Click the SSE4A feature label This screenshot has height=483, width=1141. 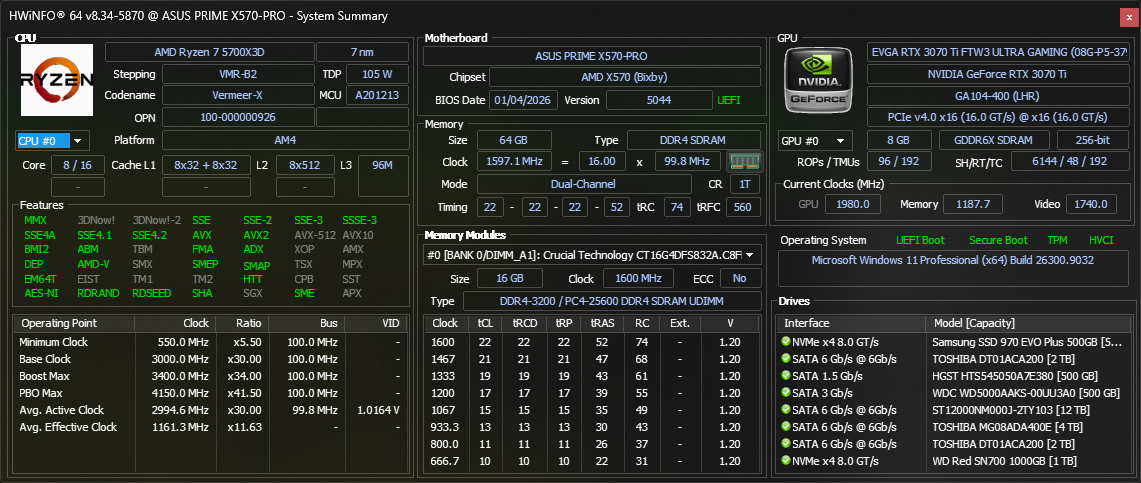[x=39, y=235]
